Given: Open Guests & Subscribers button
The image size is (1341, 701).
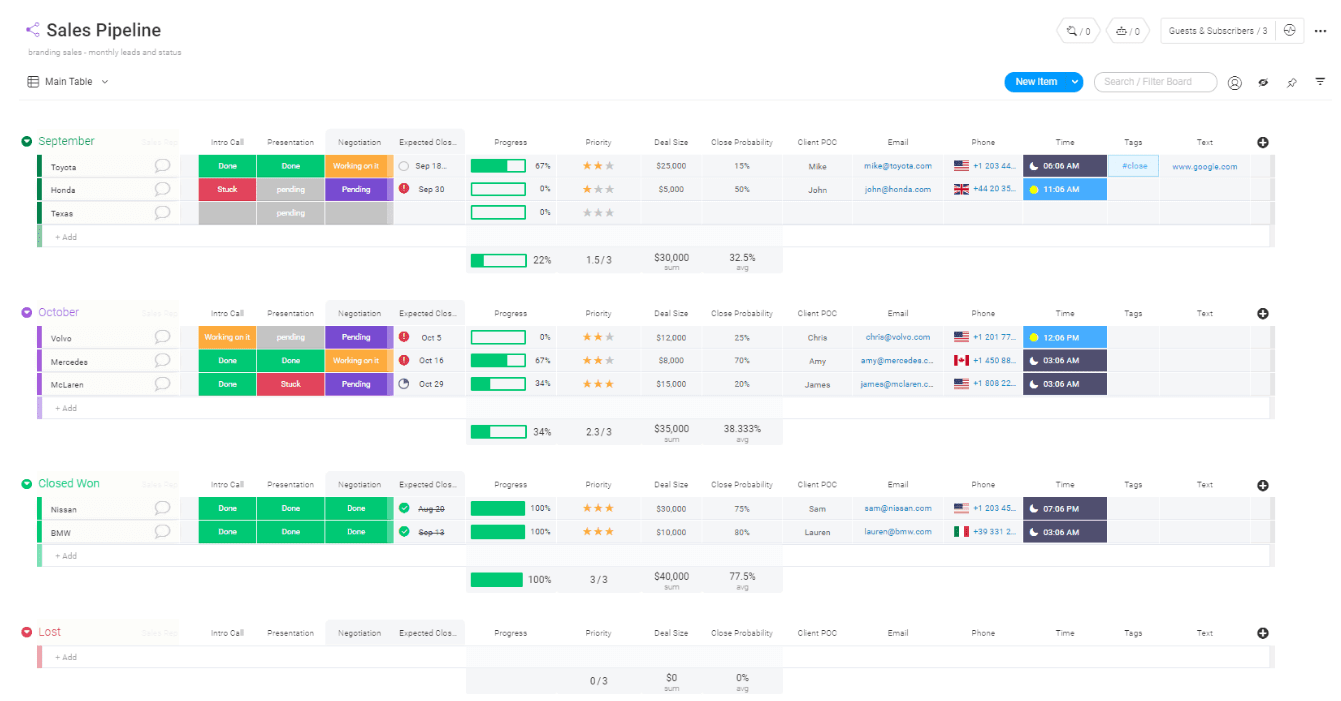Looking at the screenshot, I should [x=1218, y=31].
